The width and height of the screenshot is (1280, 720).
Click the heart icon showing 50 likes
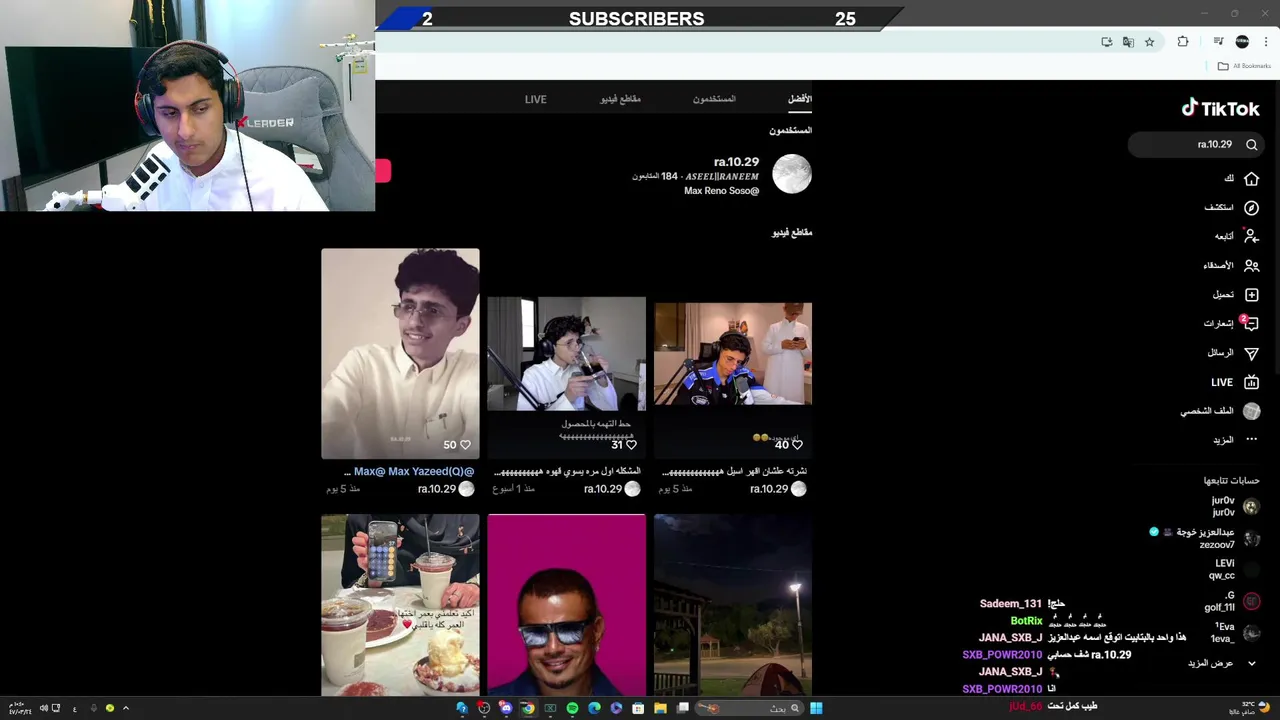click(x=465, y=445)
